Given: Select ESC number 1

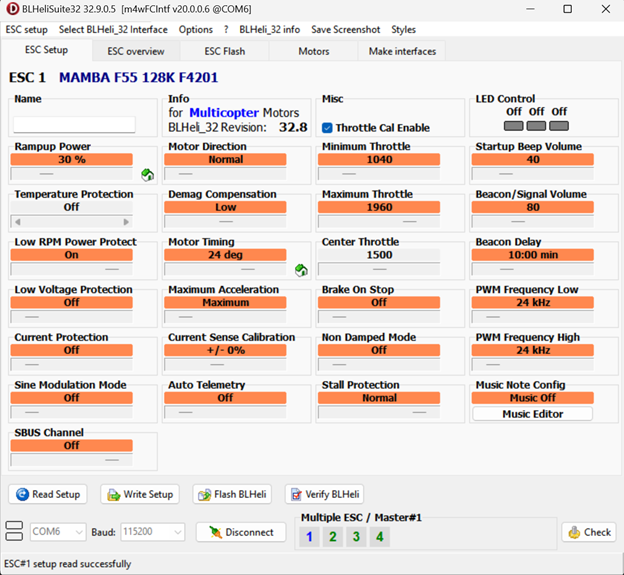Looking at the screenshot, I should coord(309,536).
